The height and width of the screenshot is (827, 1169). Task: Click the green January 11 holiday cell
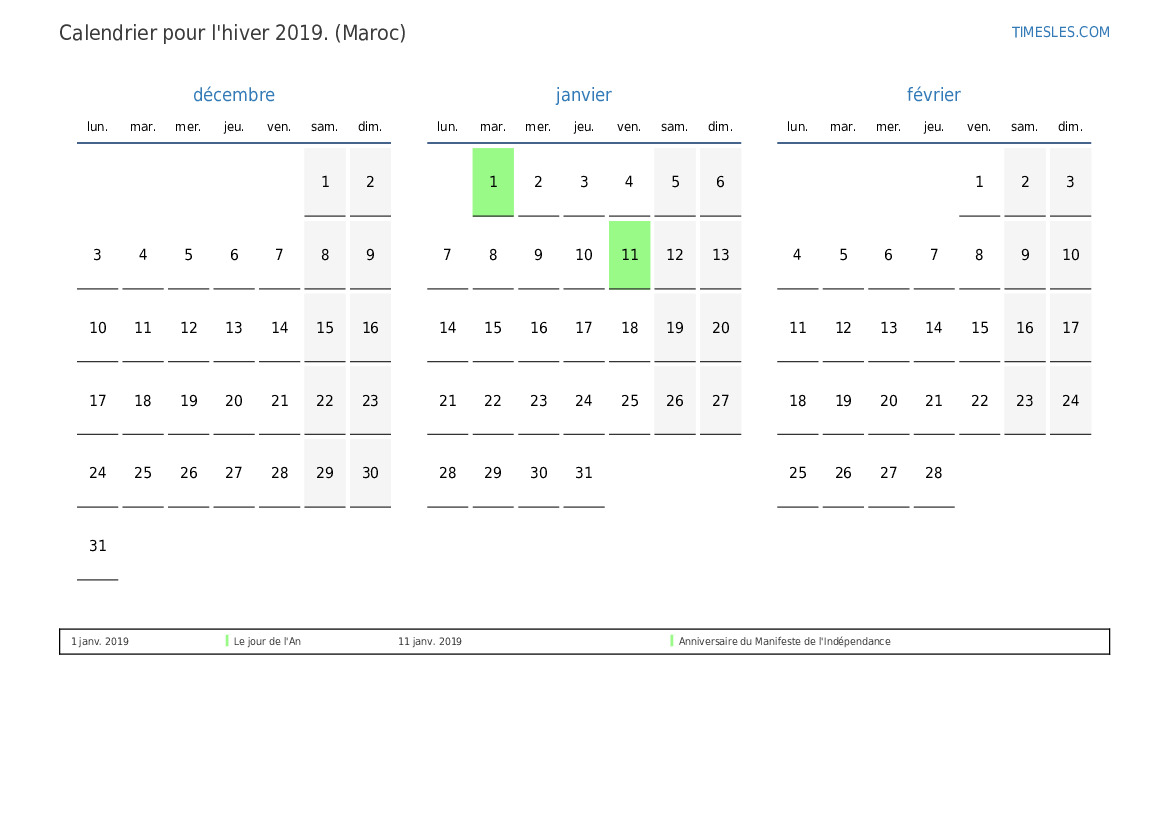(629, 255)
